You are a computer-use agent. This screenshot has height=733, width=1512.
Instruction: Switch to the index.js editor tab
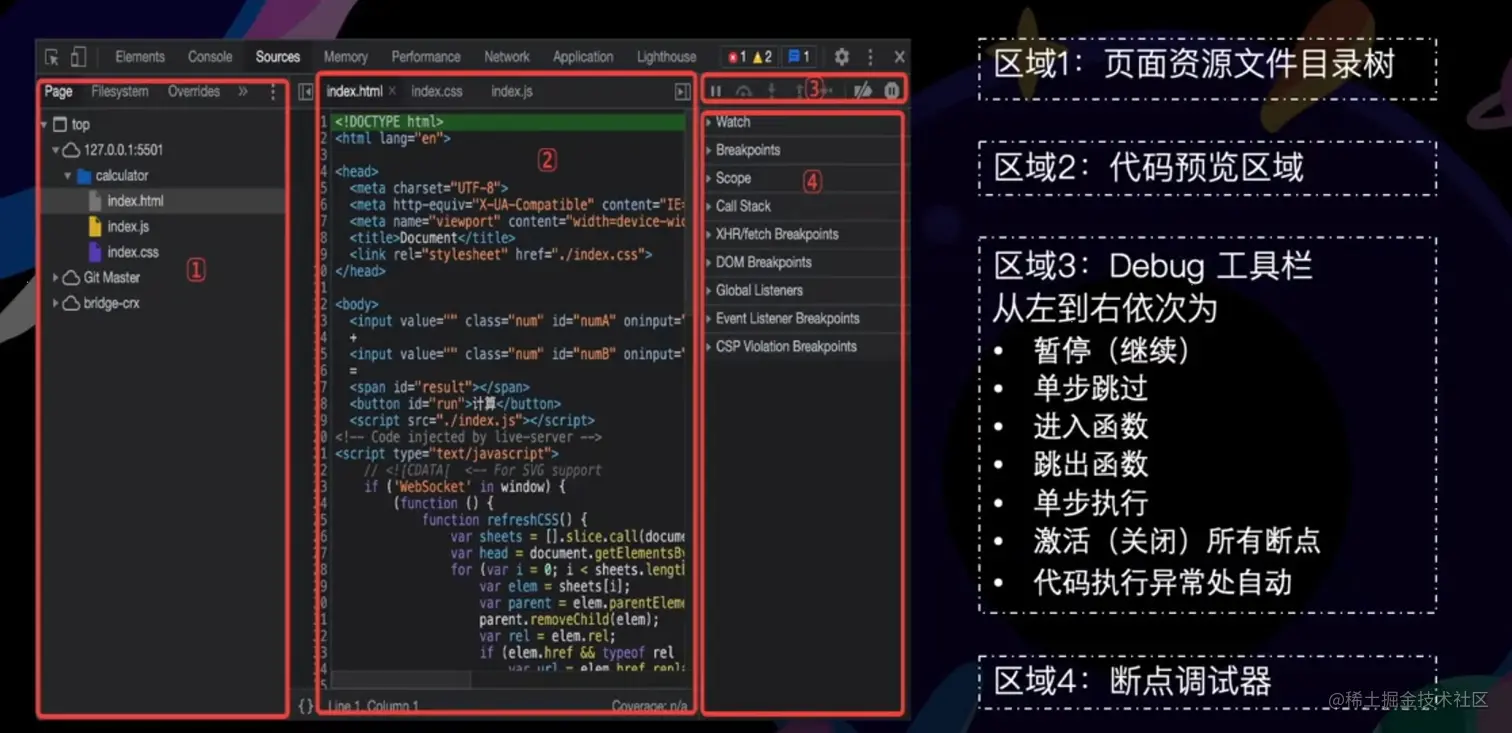pyautogui.click(x=512, y=91)
